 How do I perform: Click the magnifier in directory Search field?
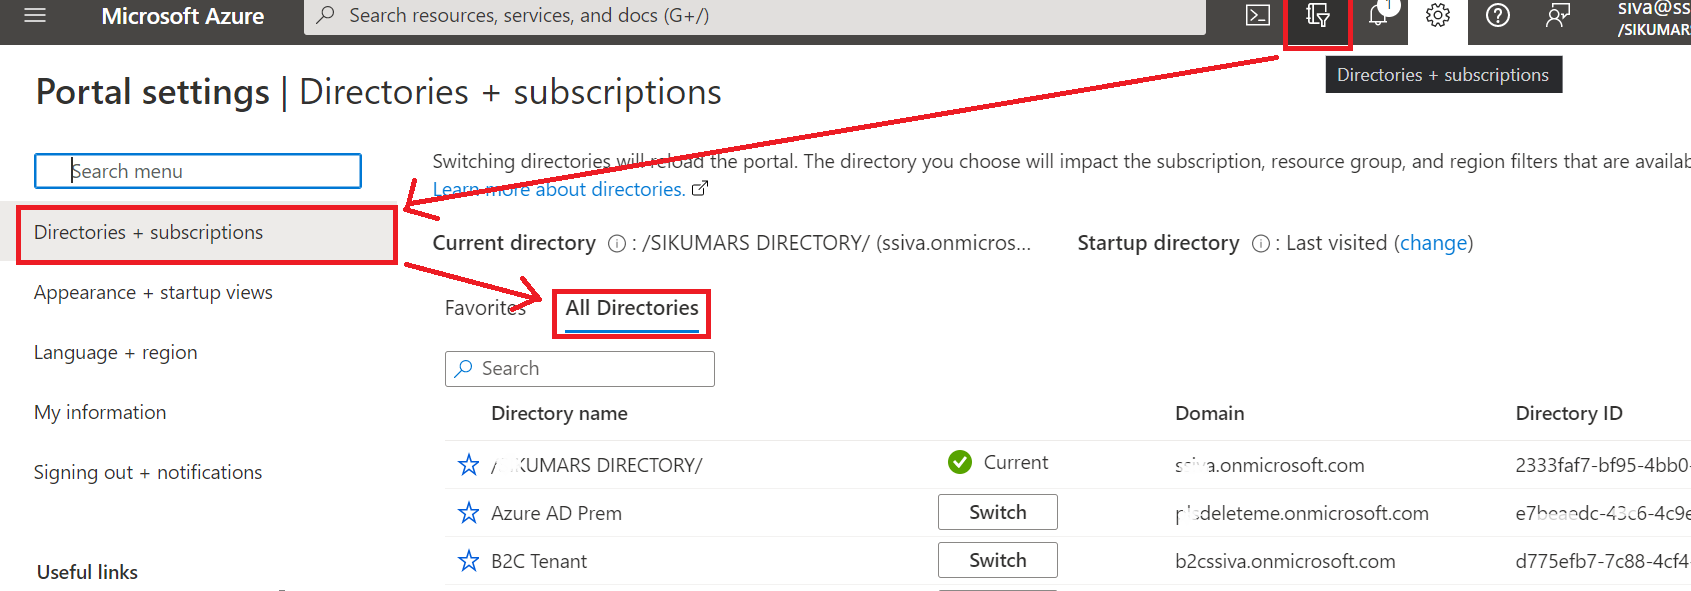(463, 369)
